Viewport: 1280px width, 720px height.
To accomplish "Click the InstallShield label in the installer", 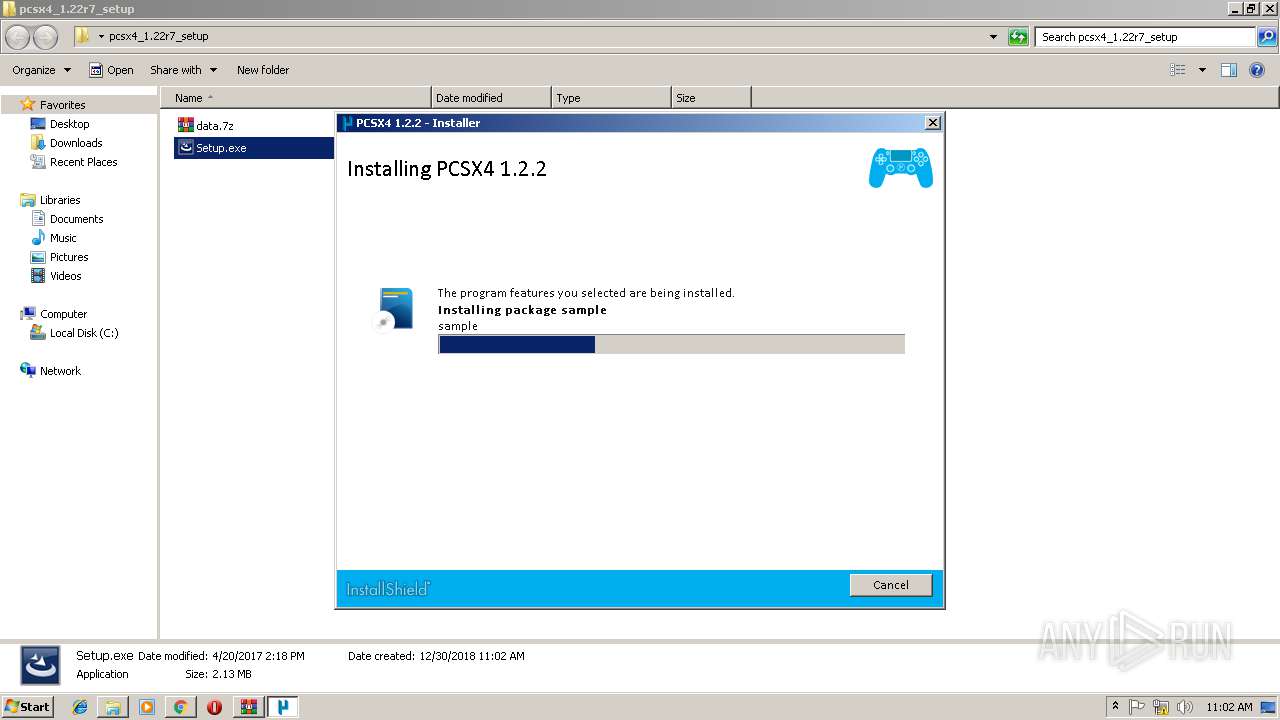I will [x=388, y=589].
